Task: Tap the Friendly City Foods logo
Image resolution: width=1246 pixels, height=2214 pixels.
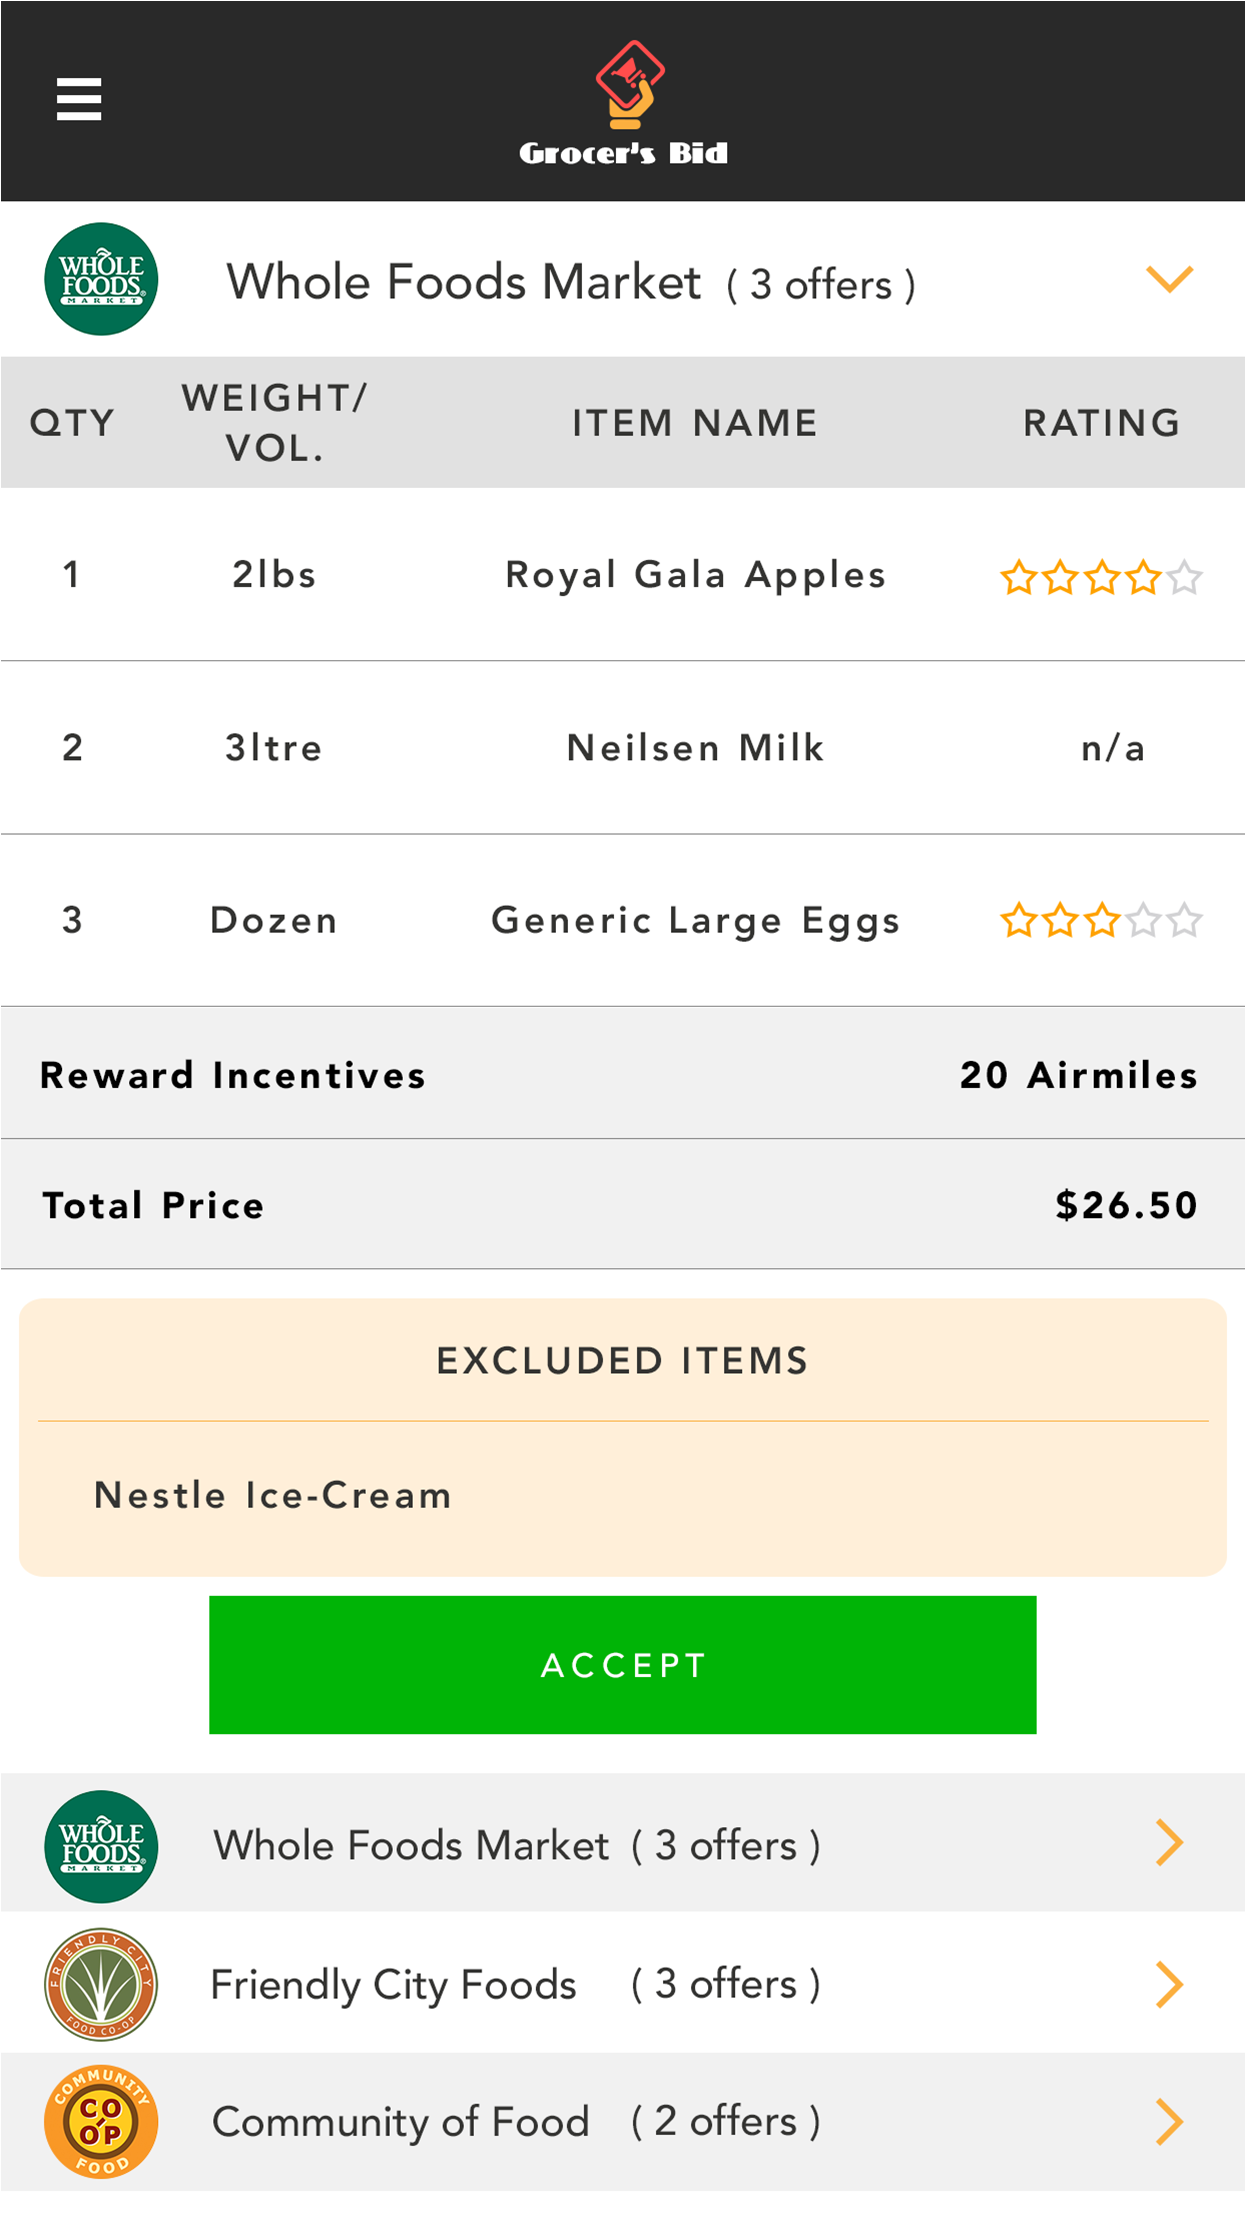Action: pos(101,1984)
